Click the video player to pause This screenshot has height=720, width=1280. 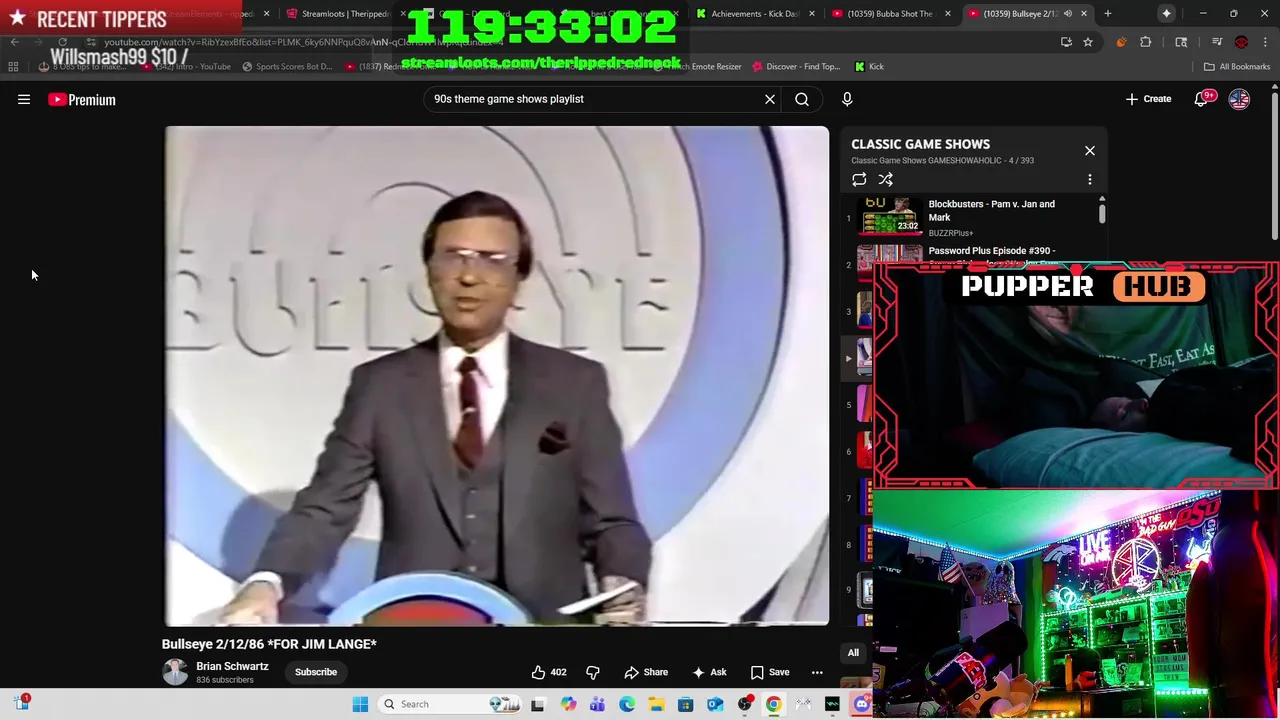(497, 375)
